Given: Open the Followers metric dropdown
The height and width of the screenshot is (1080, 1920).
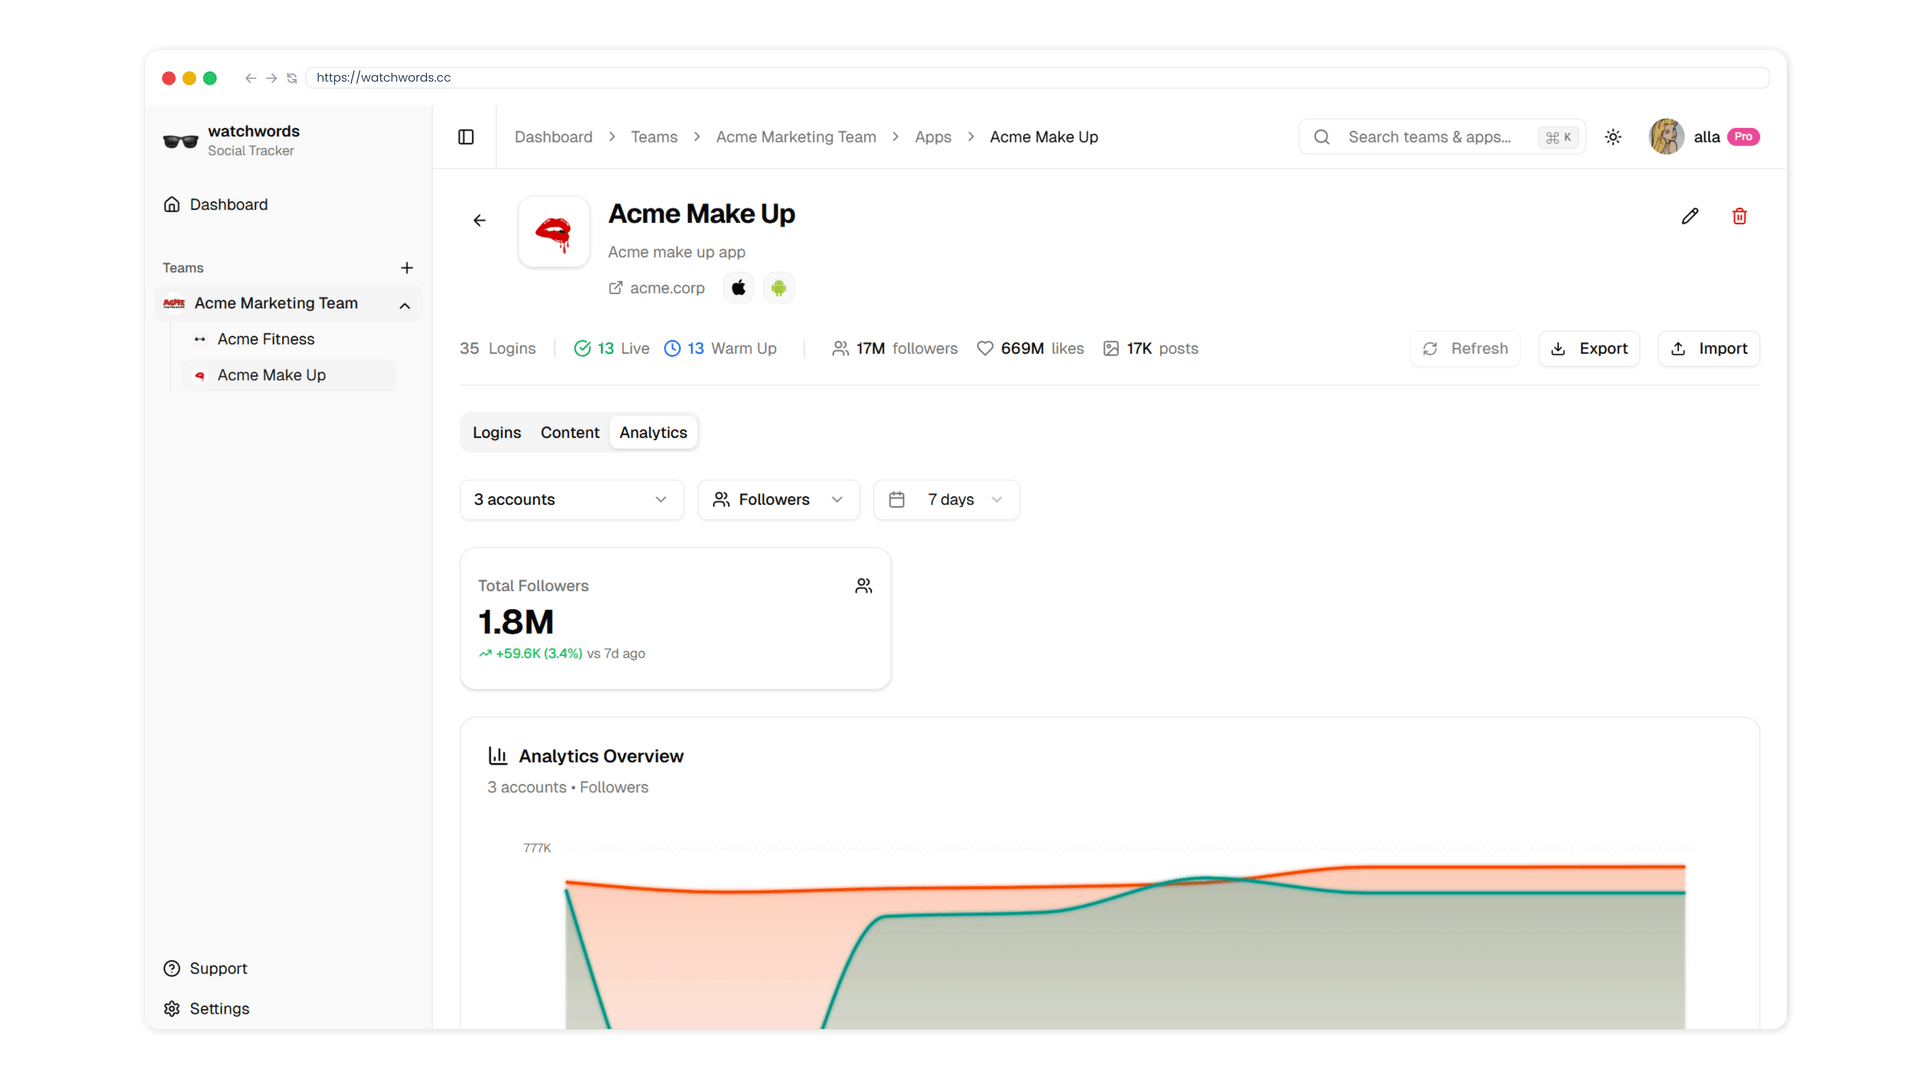Looking at the screenshot, I should [x=778, y=500].
